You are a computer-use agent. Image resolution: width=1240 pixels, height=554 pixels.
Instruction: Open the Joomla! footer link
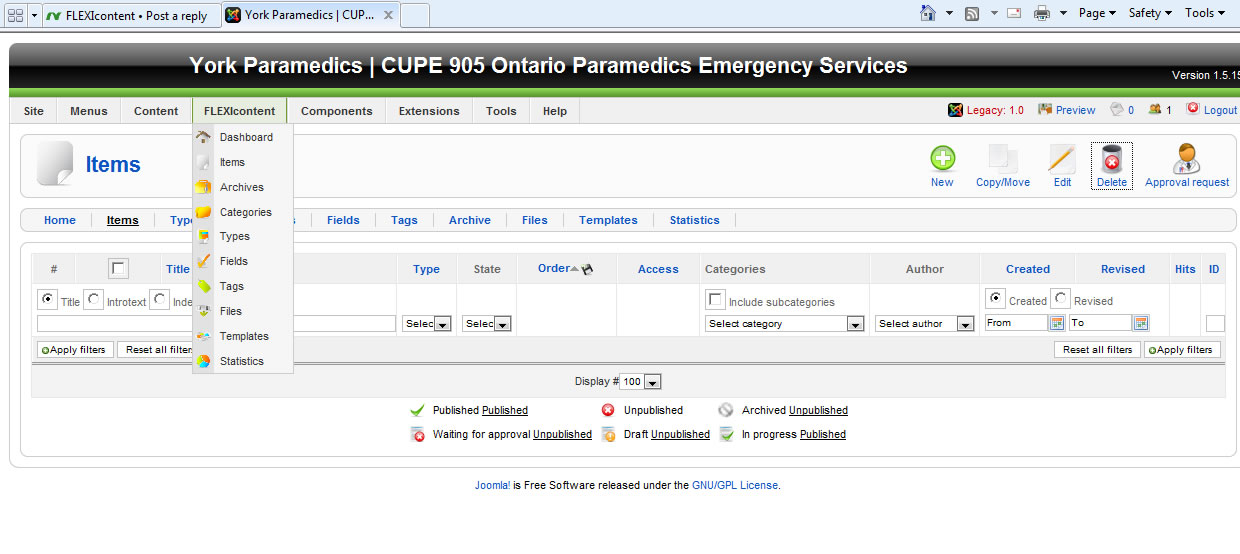(492, 485)
